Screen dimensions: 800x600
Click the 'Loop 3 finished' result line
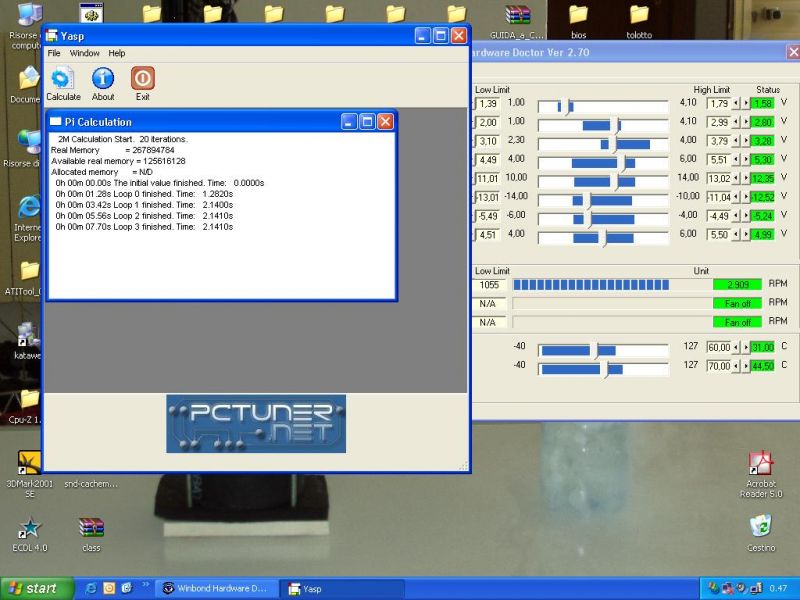[x=144, y=227]
